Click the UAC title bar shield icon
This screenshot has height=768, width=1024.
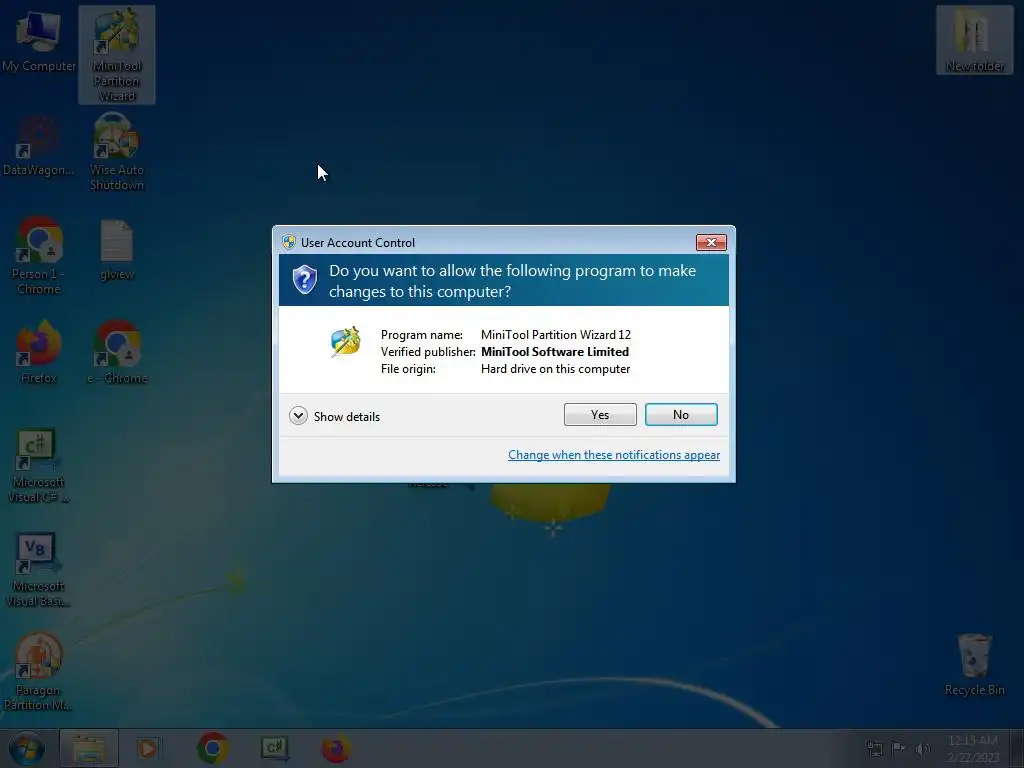pos(289,242)
